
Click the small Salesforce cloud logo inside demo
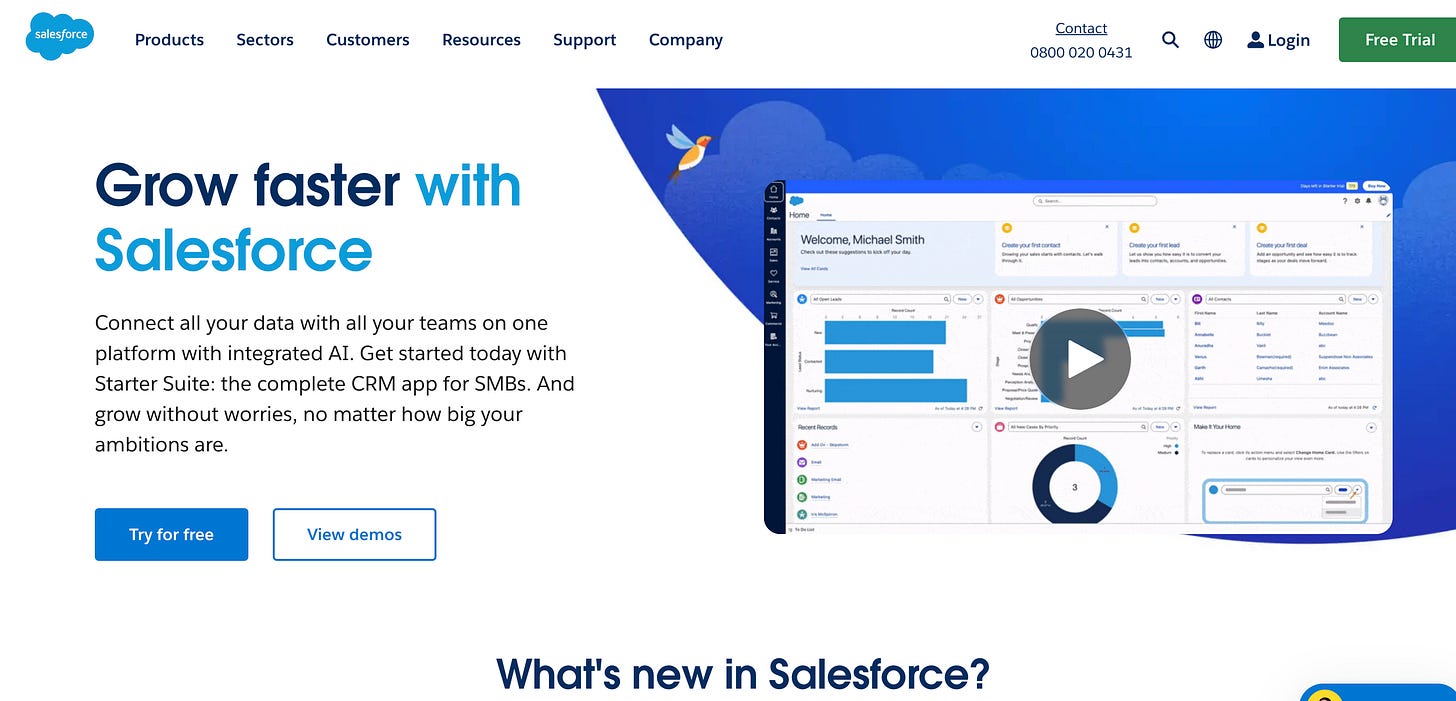797,201
